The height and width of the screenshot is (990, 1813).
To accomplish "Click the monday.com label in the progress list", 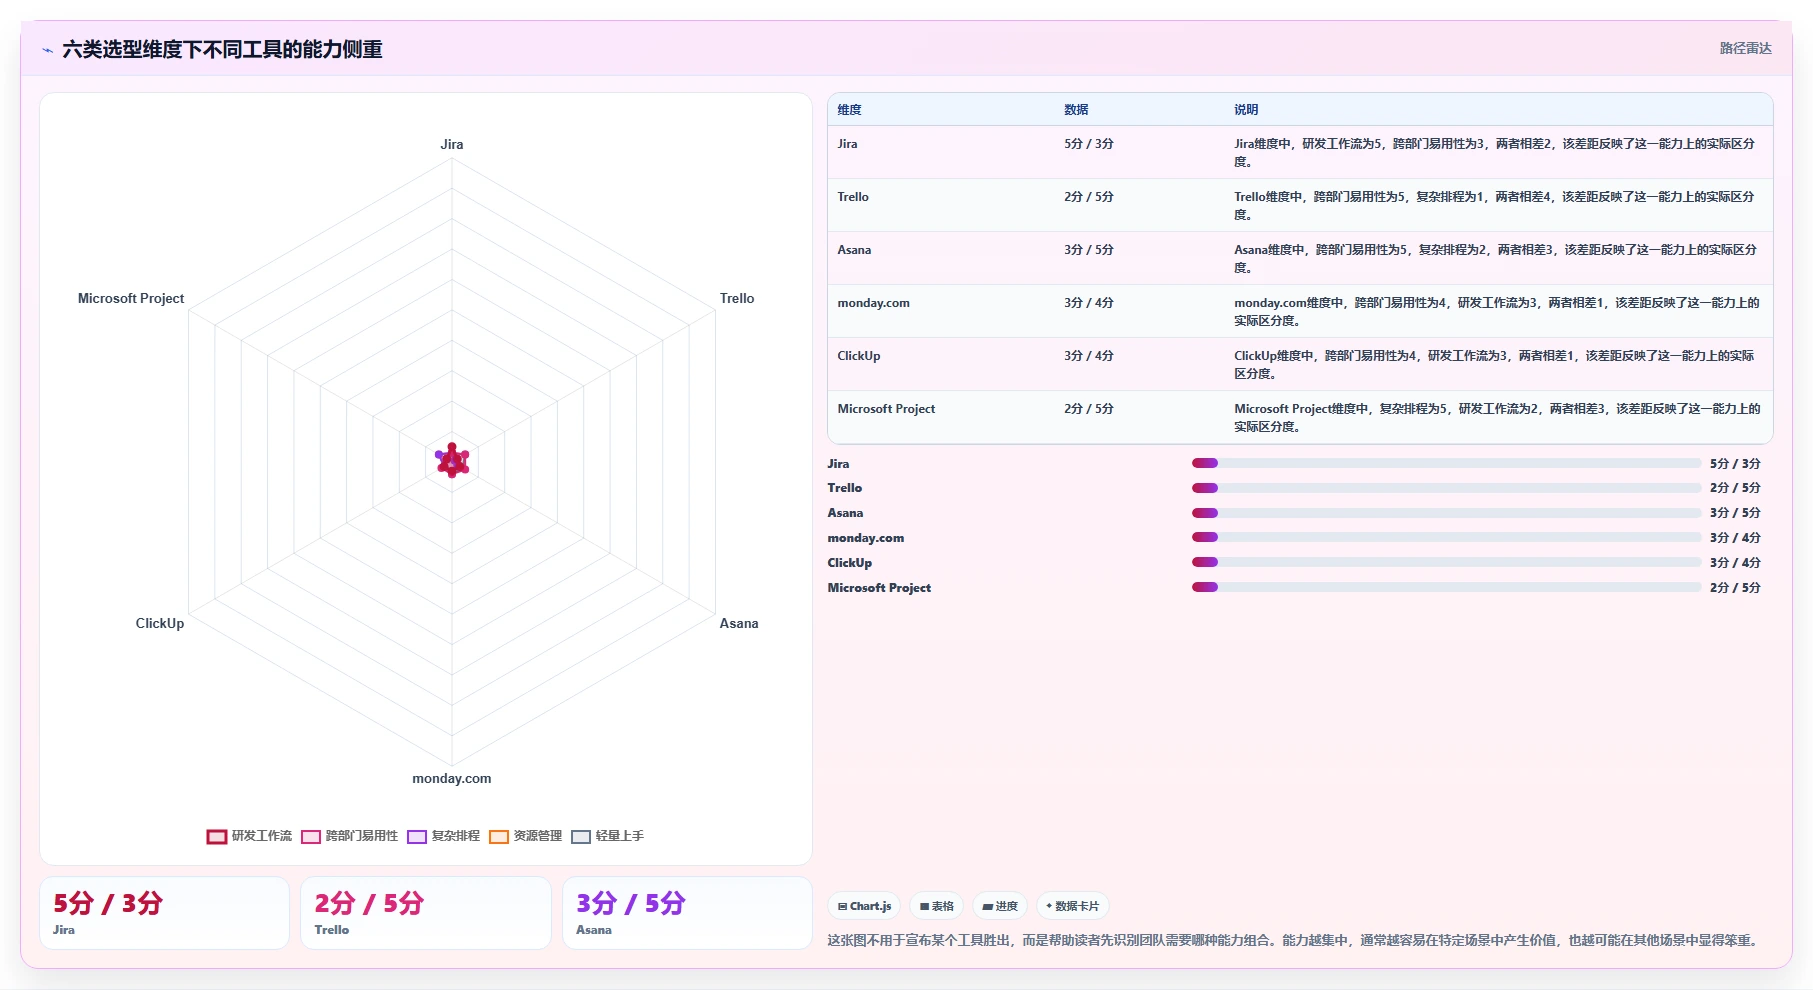I will click(x=866, y=538).
